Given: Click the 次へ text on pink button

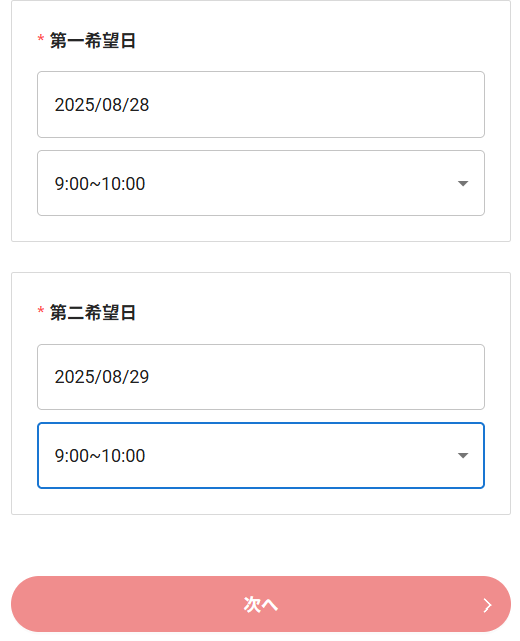Looking at the screenshot, I should [x=261, y=604].
